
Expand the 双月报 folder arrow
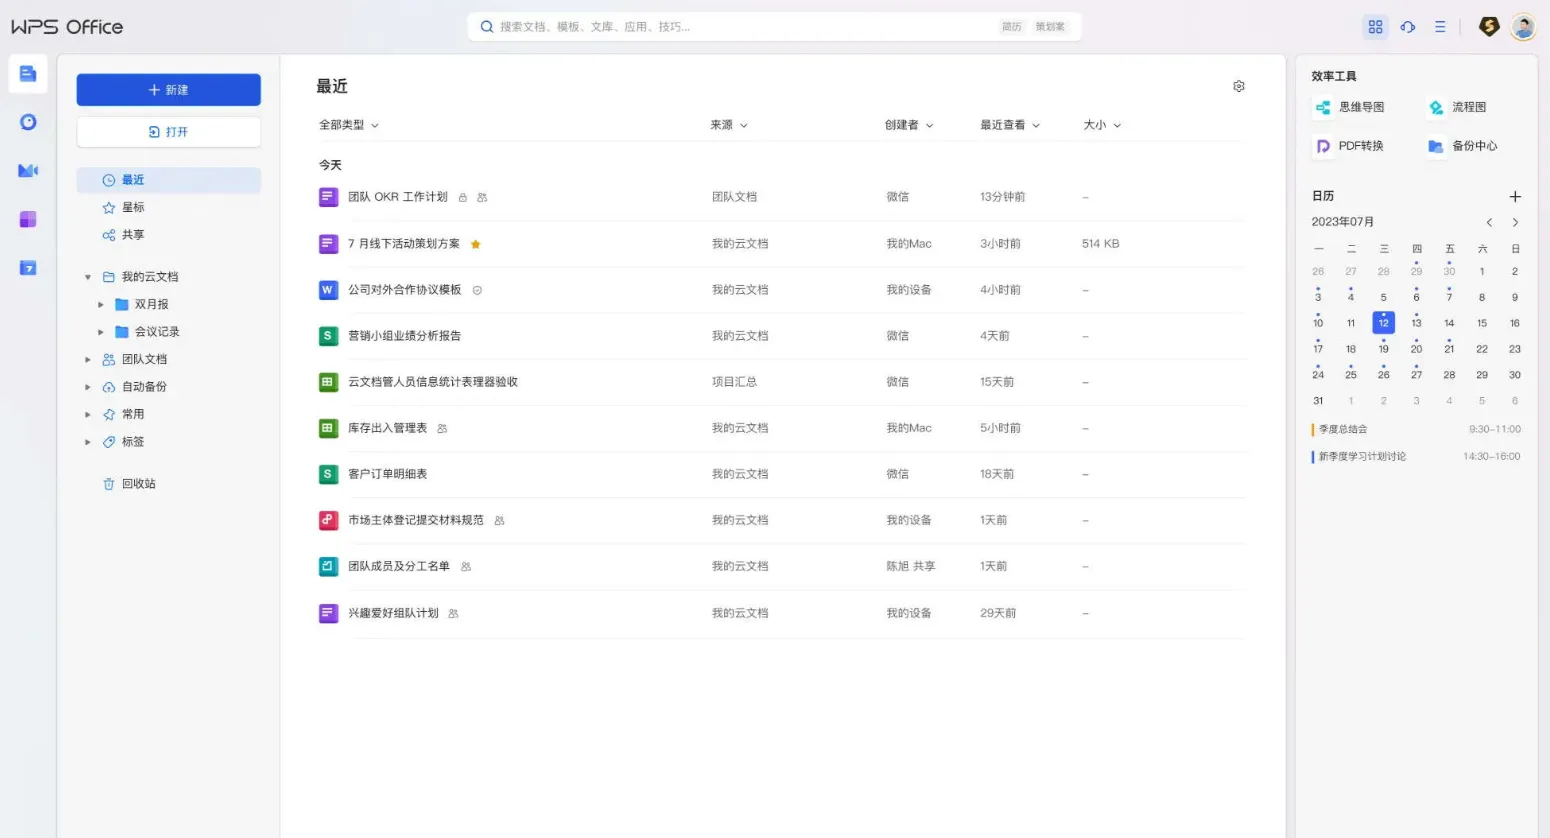101,305
